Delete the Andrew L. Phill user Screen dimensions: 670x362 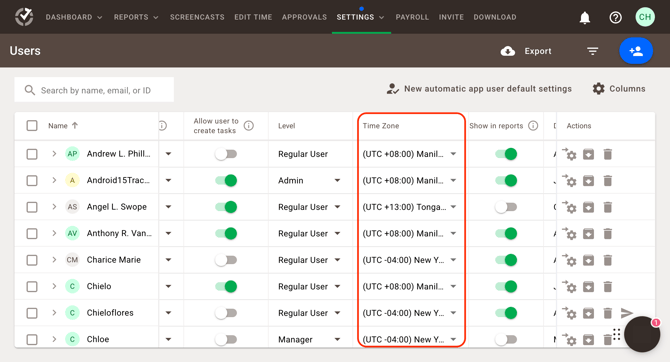(x=608, y=154)
